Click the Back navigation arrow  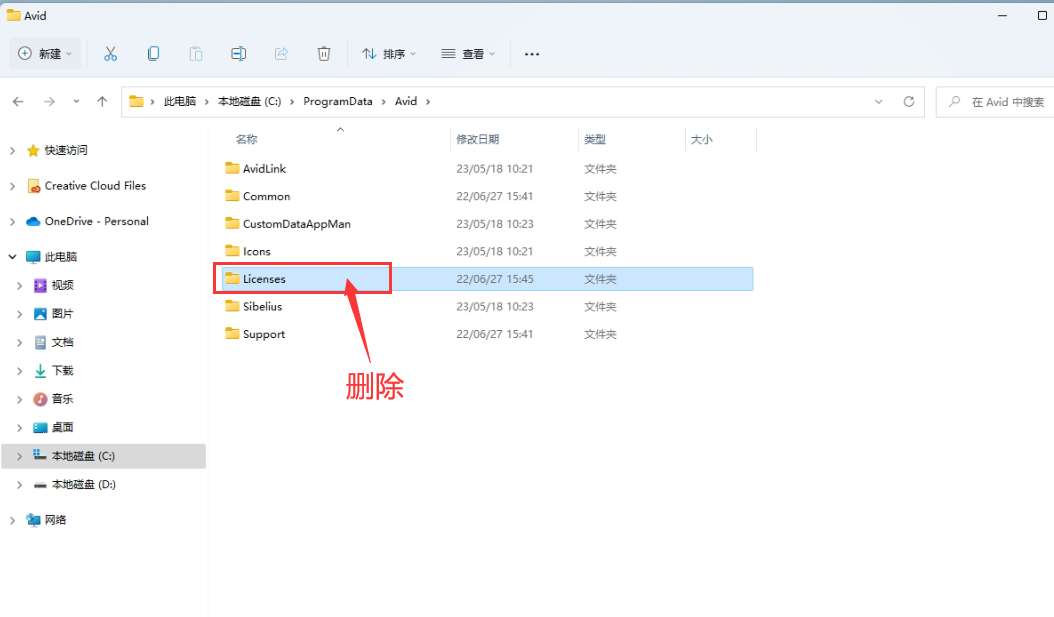coord(18,102)
